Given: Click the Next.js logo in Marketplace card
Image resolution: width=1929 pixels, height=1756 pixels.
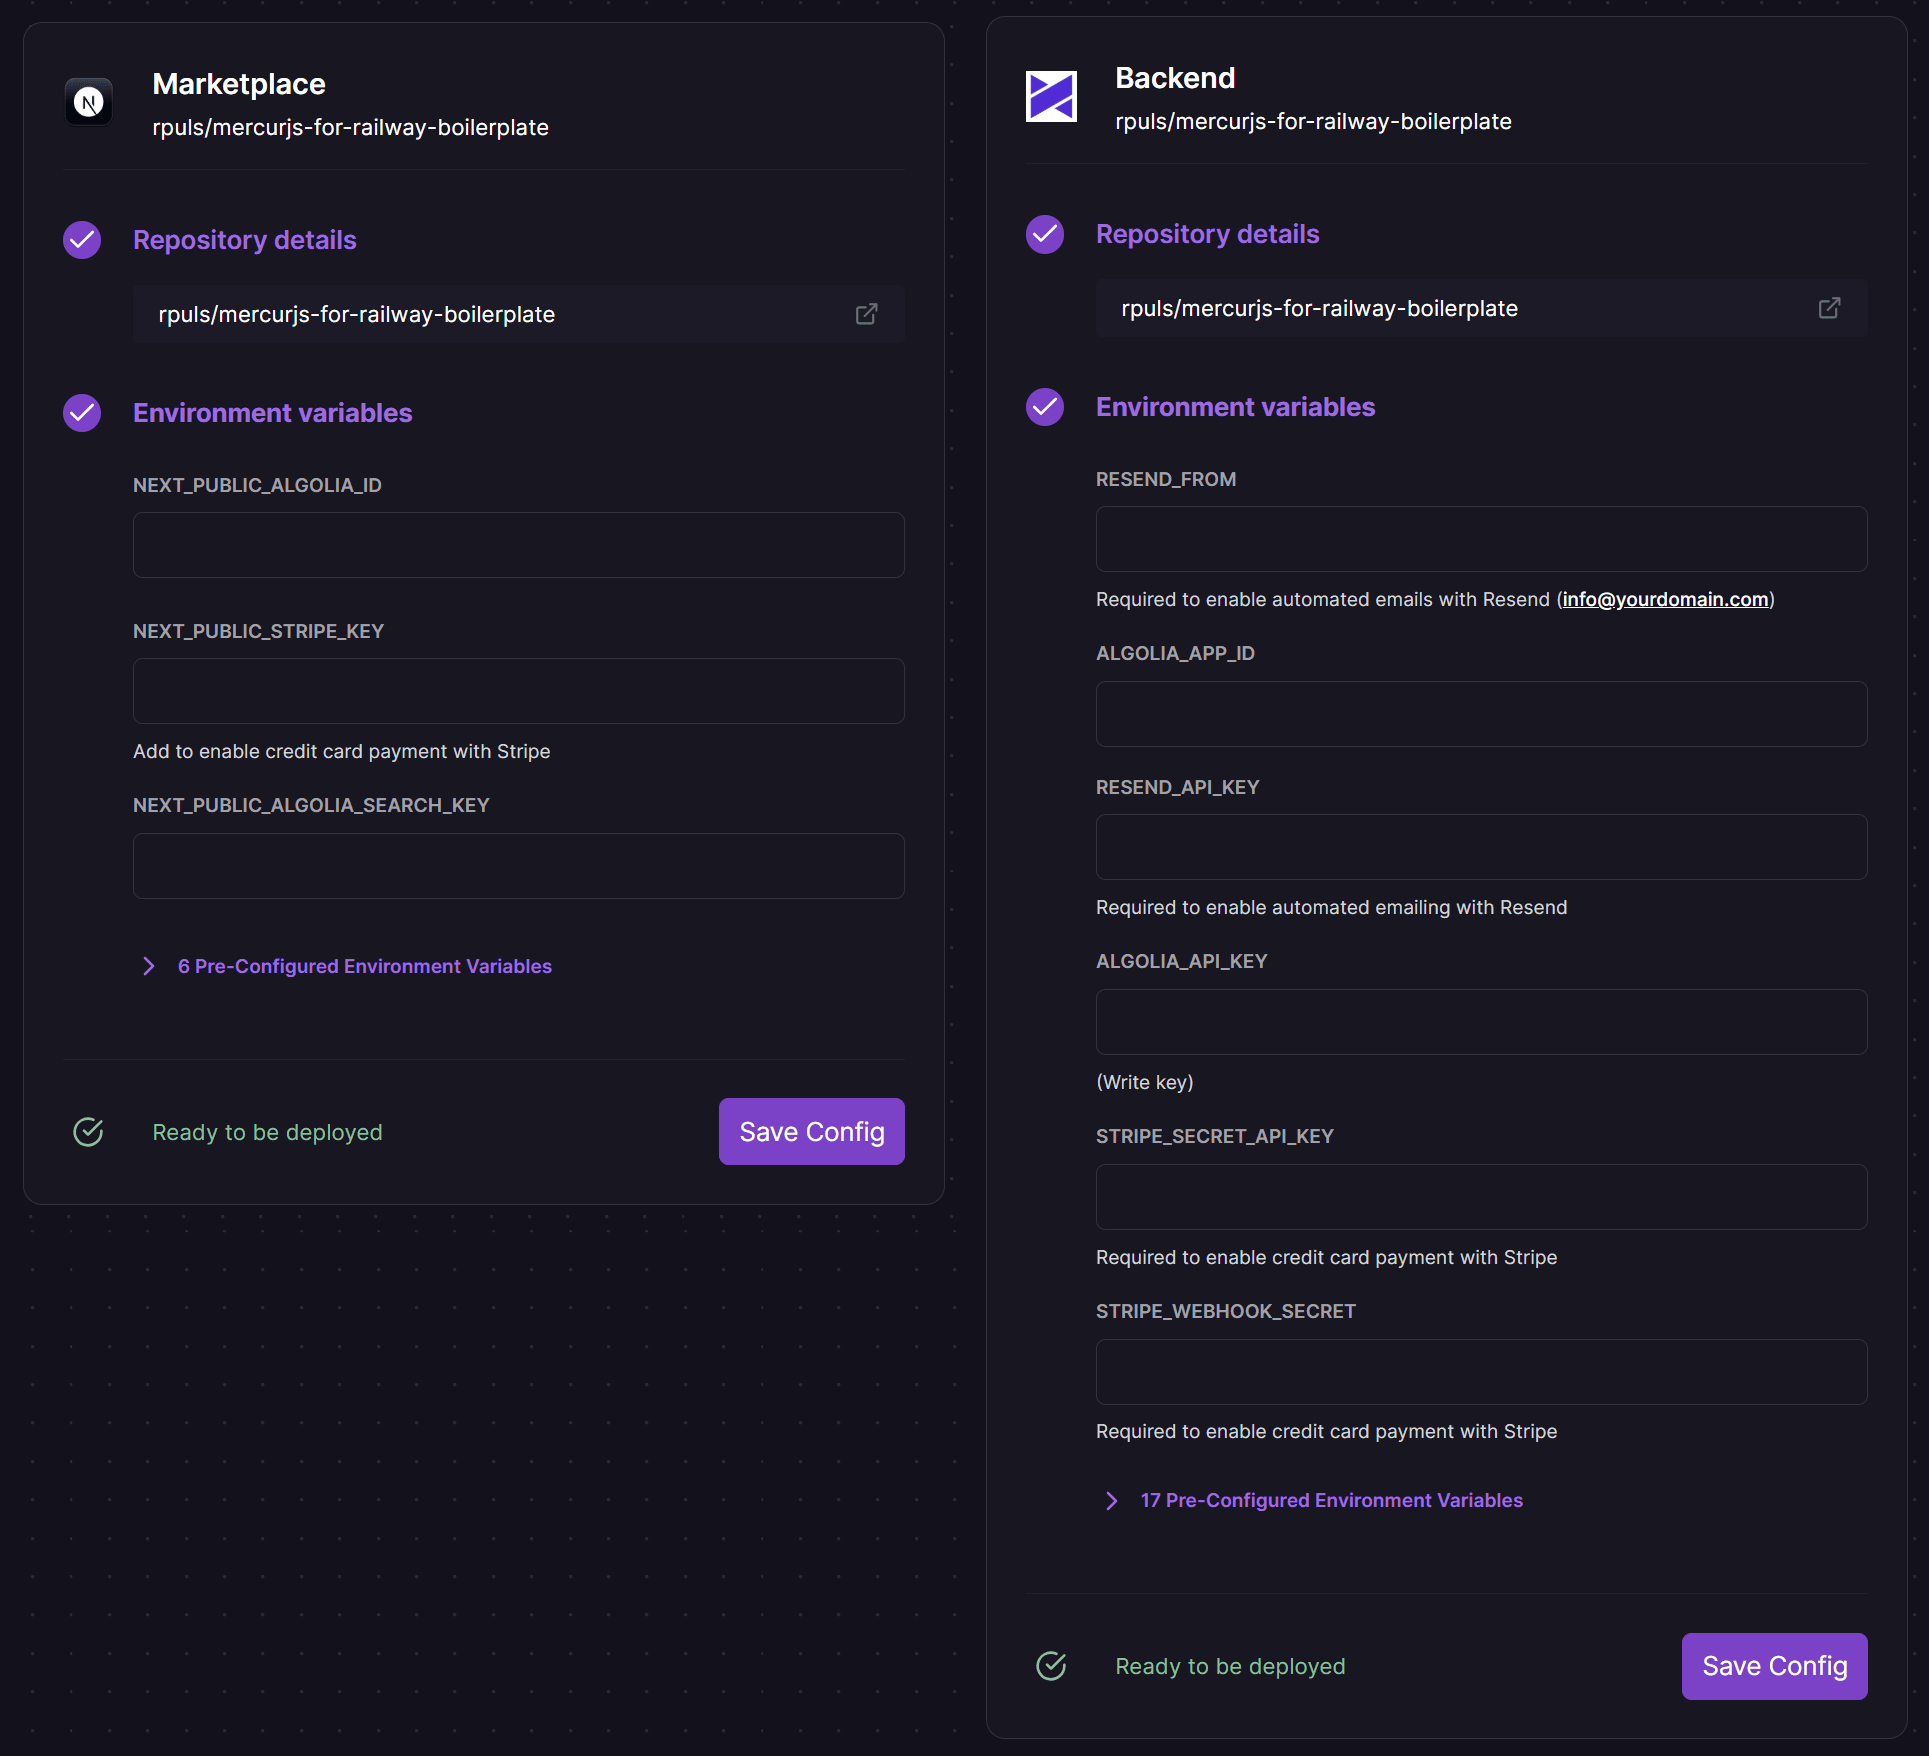Looking at the screenshot, I should pos(89,102).
